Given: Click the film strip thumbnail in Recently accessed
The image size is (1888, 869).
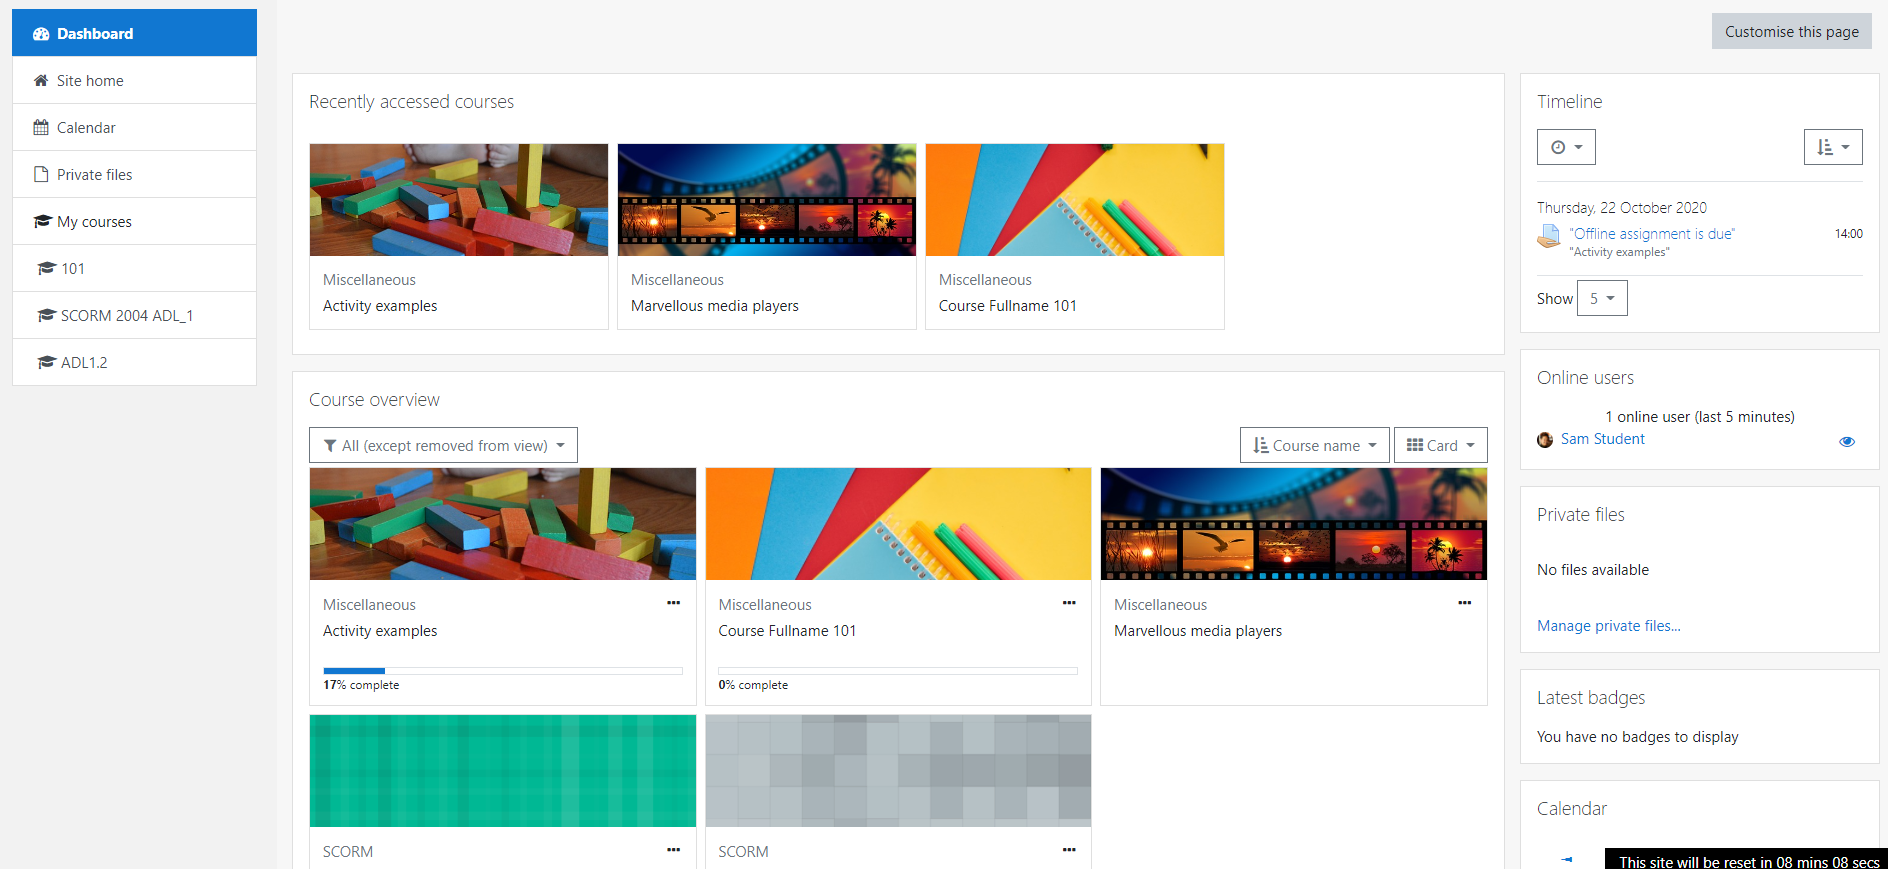Looking at the screenshot, I should 767,200.
